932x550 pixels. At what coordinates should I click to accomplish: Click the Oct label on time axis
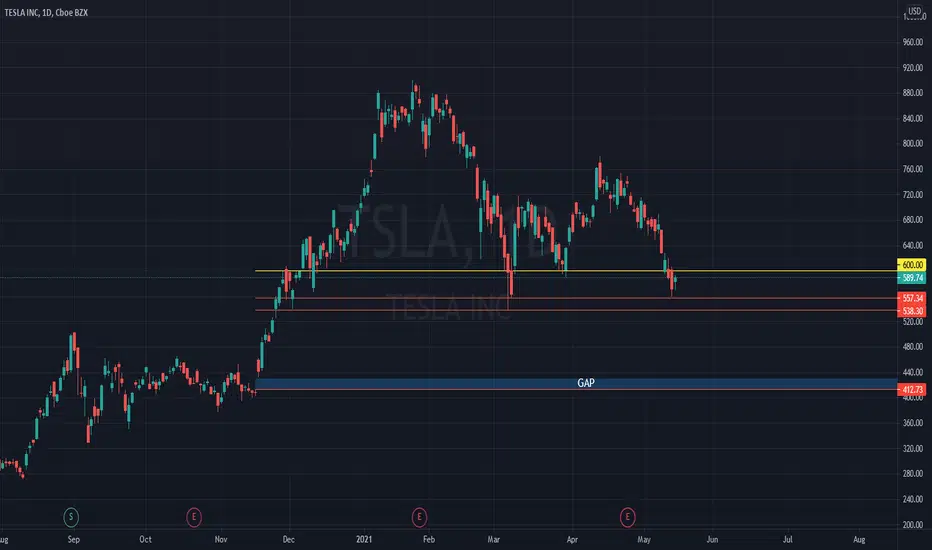pyautogui.click(x=145, y=539)
